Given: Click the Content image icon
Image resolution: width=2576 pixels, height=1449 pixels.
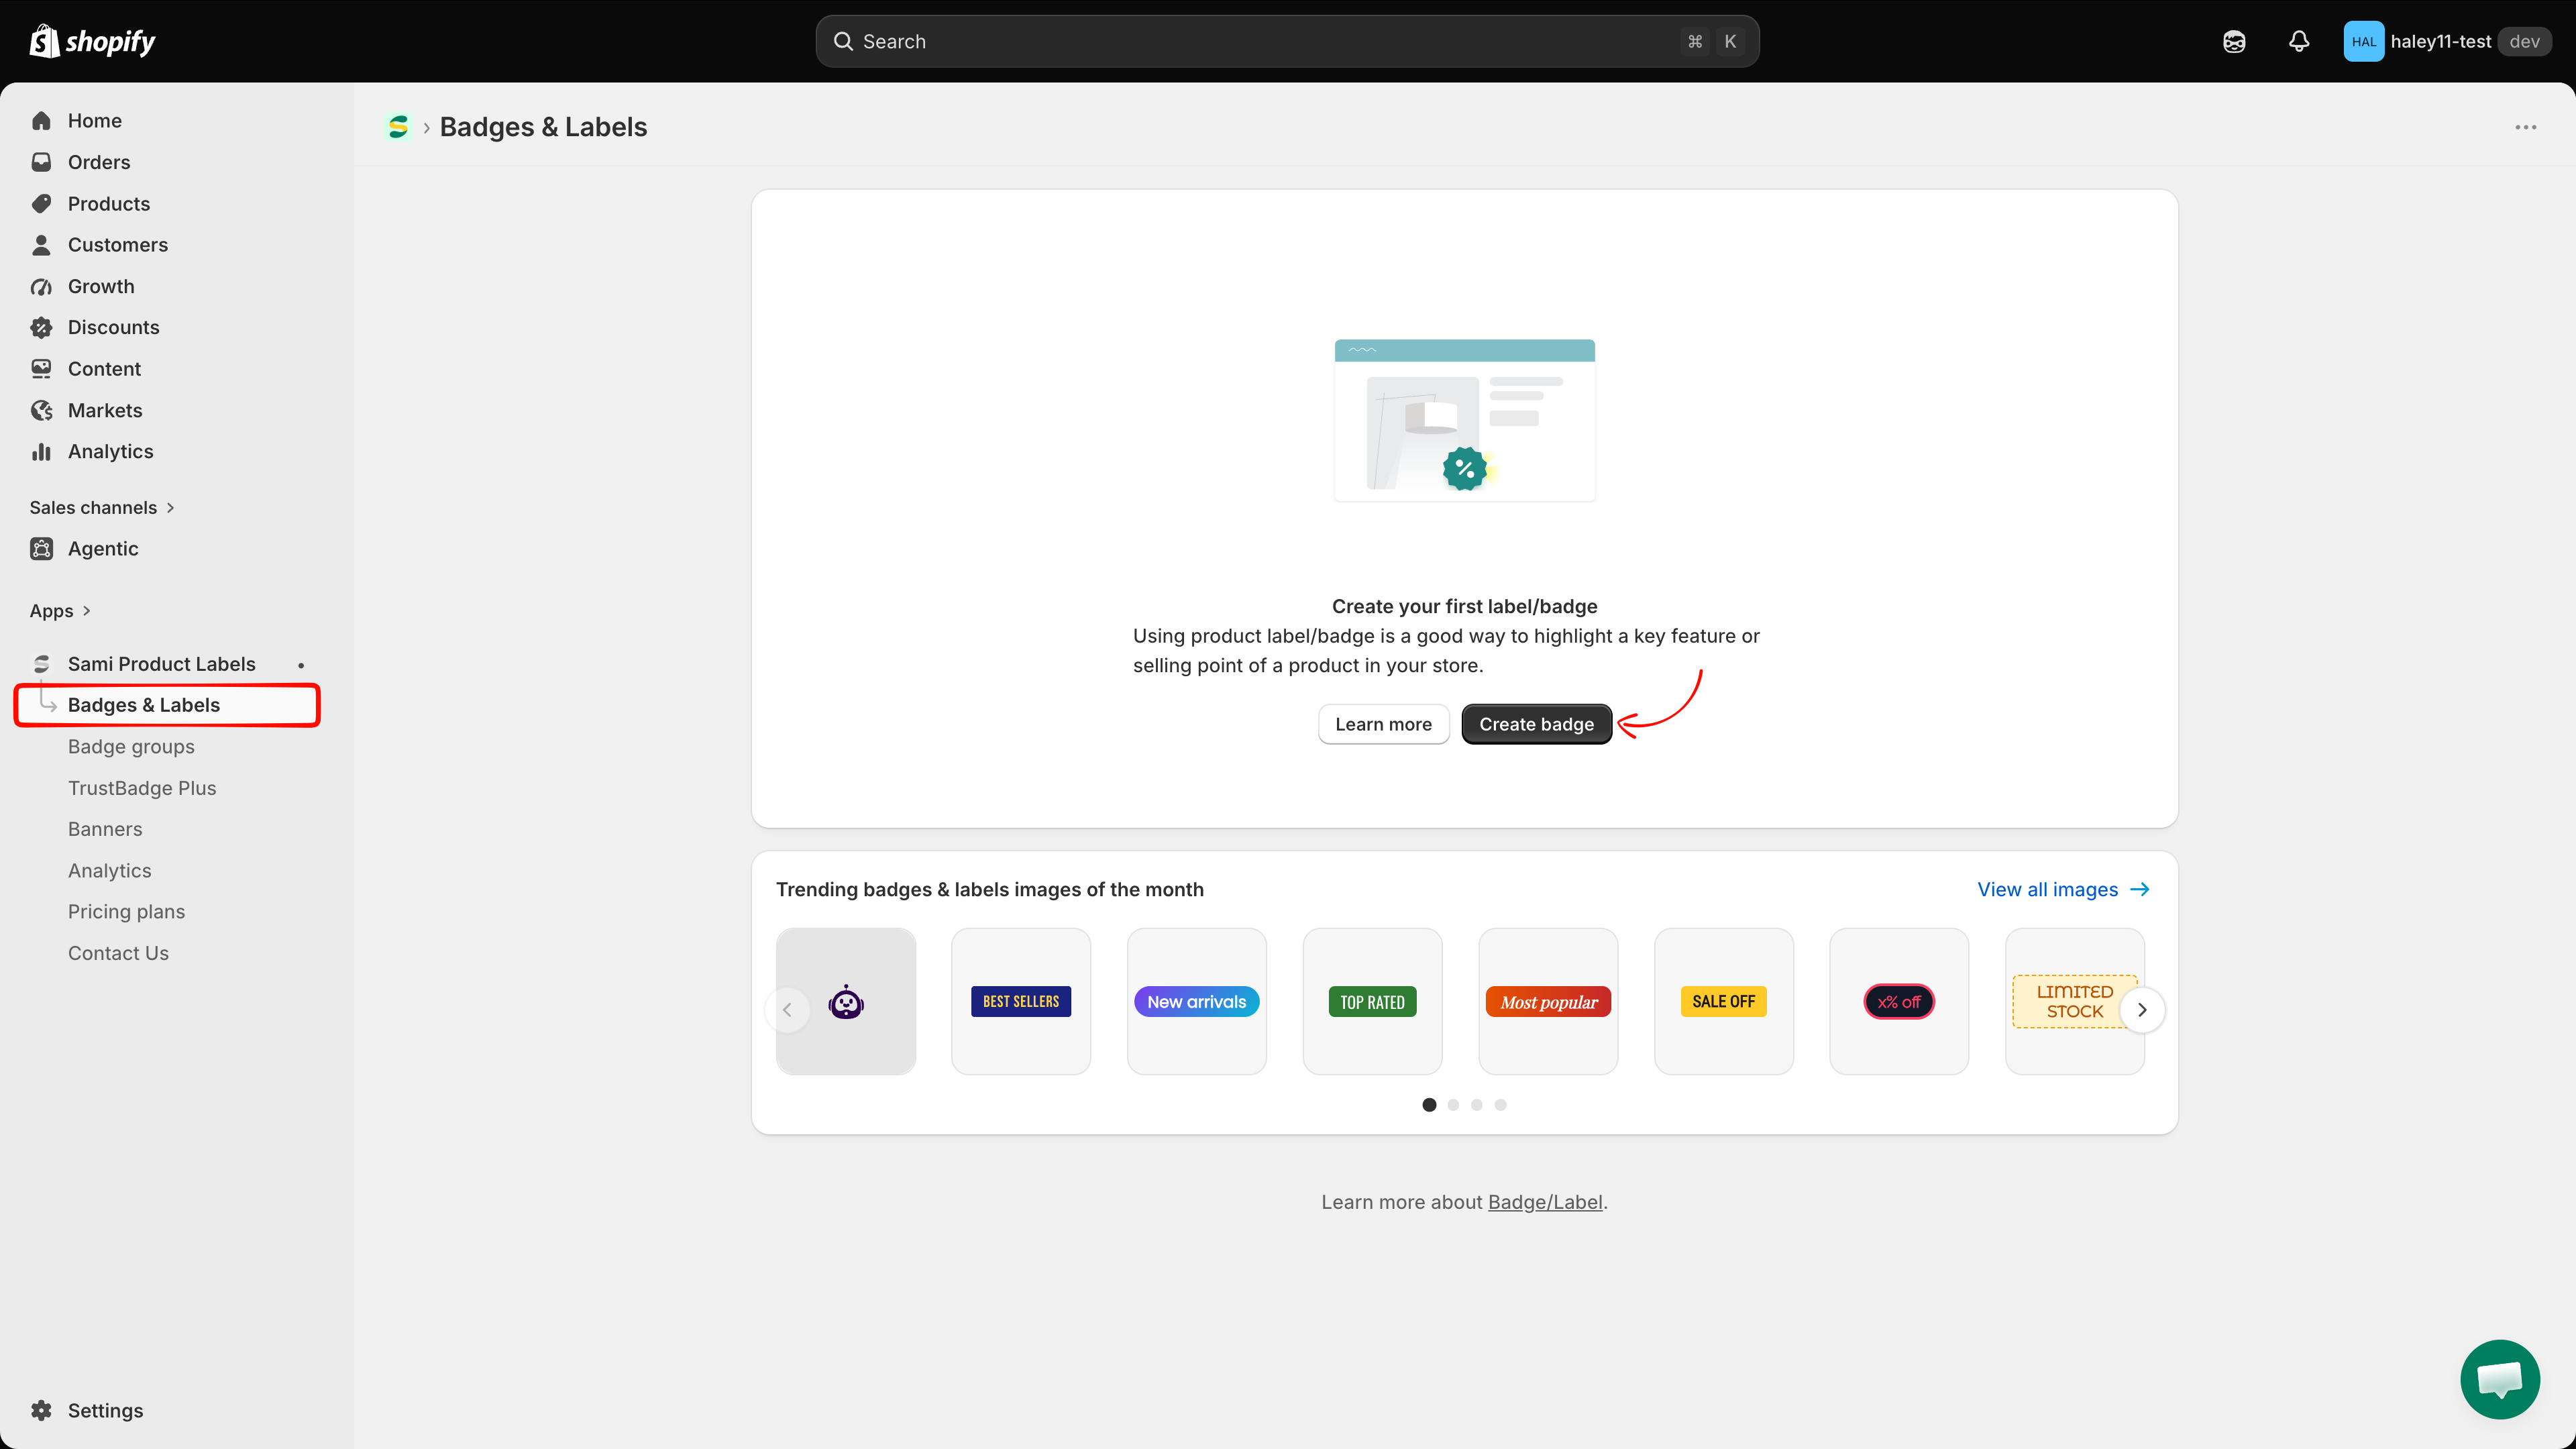Looking at the screenshot, I should pos(41,369).
